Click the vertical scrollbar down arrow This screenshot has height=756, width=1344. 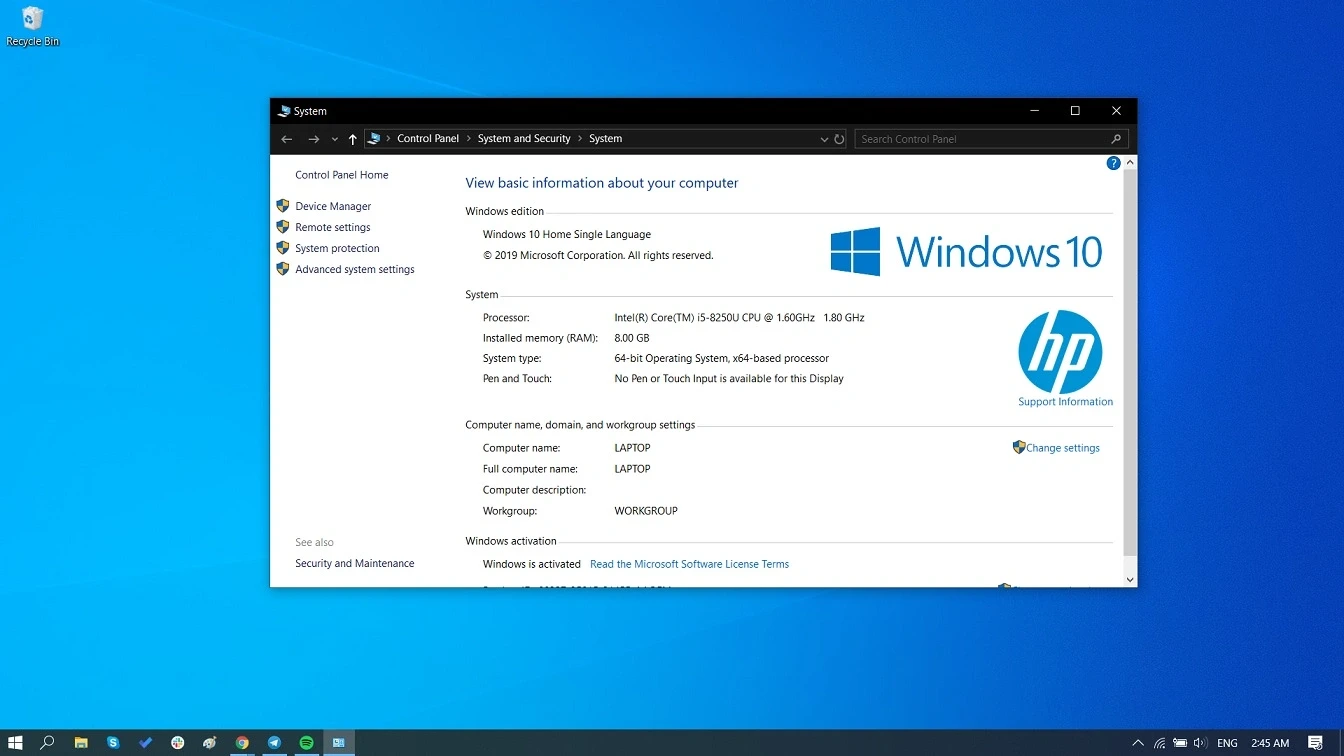(x=1130, y=579)
